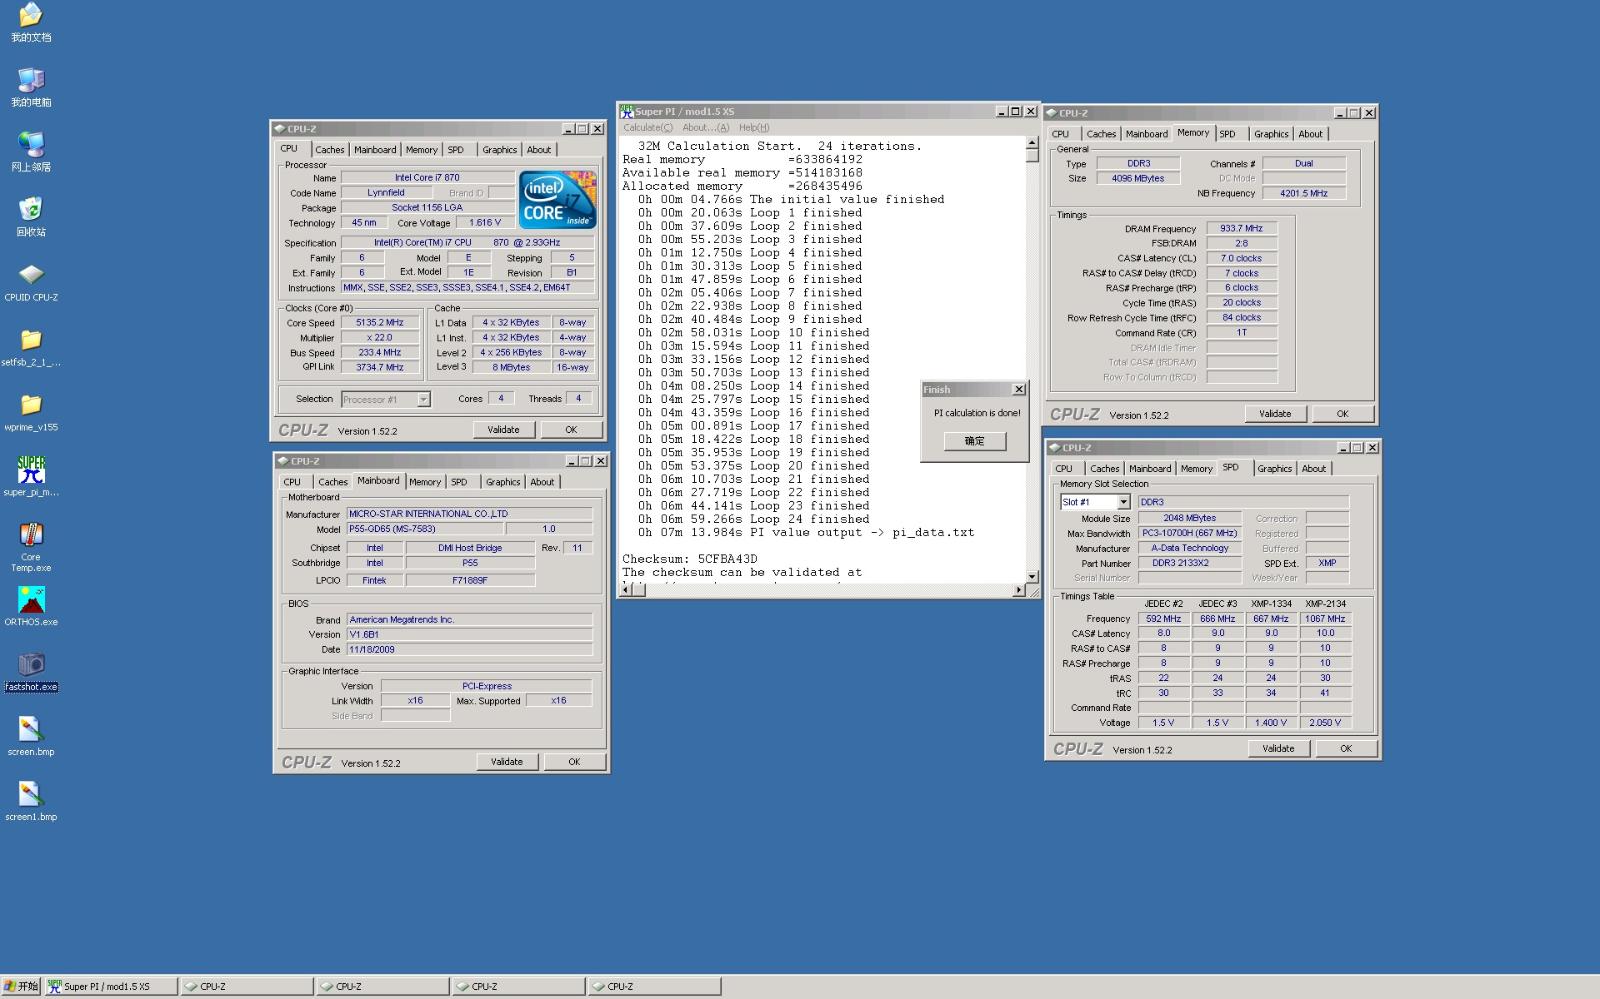The height and width of the screenshot is (999, 1600).
Task: Open the Slot #1 memory slot dropdown
Action: click(x=1123, y=502)
